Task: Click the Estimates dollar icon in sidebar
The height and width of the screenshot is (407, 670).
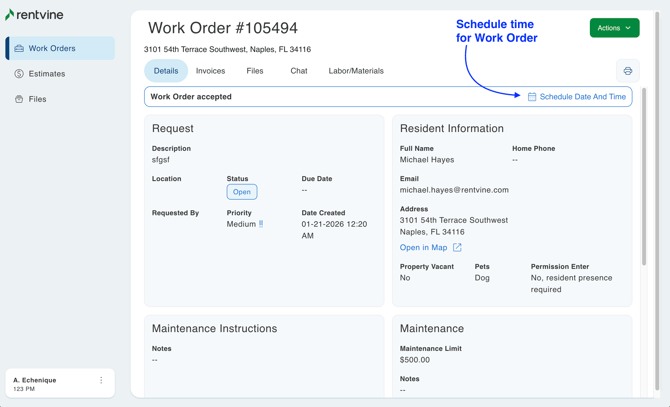Action: 19,74
